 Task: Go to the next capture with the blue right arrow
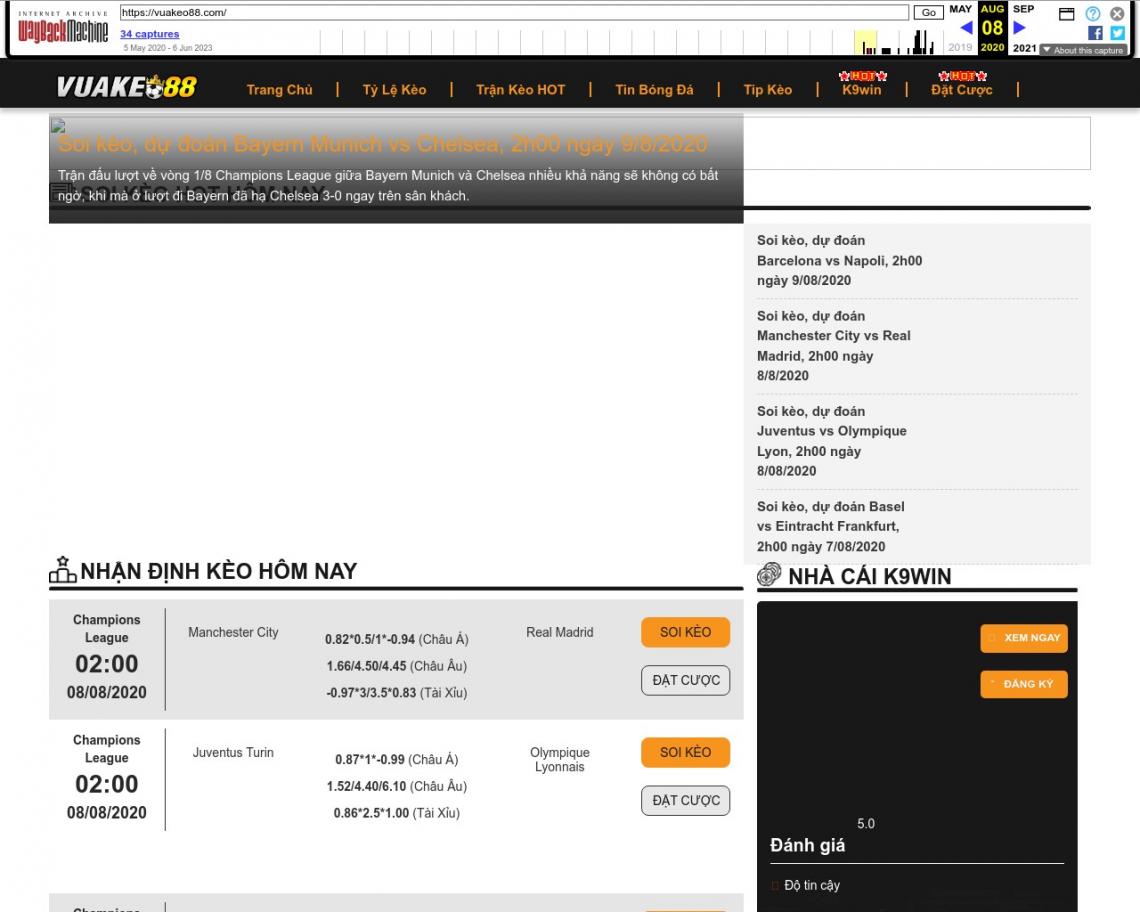pos(1019,28)
